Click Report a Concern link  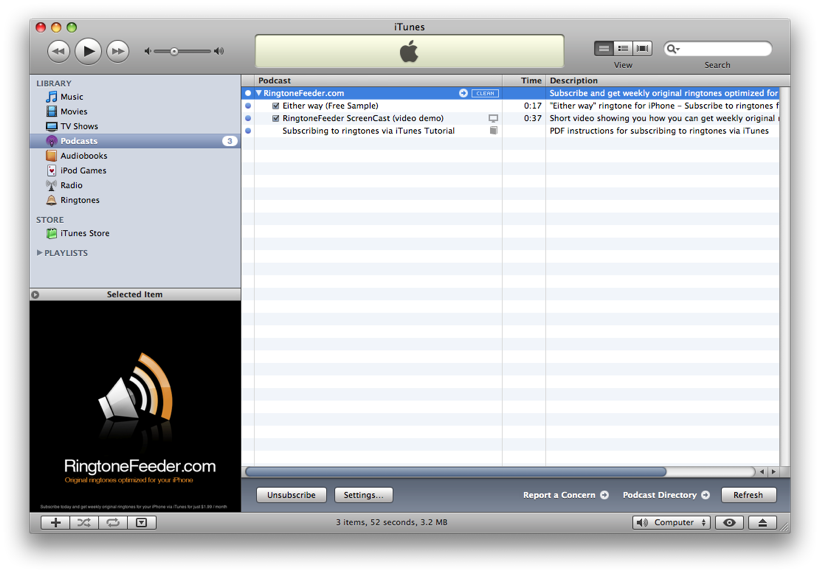point(565,495)
